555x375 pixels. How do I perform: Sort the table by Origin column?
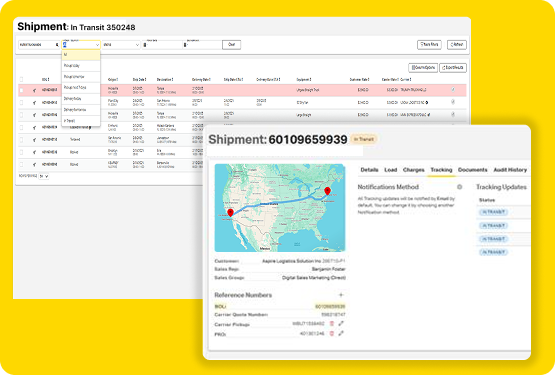click(113, 79)
